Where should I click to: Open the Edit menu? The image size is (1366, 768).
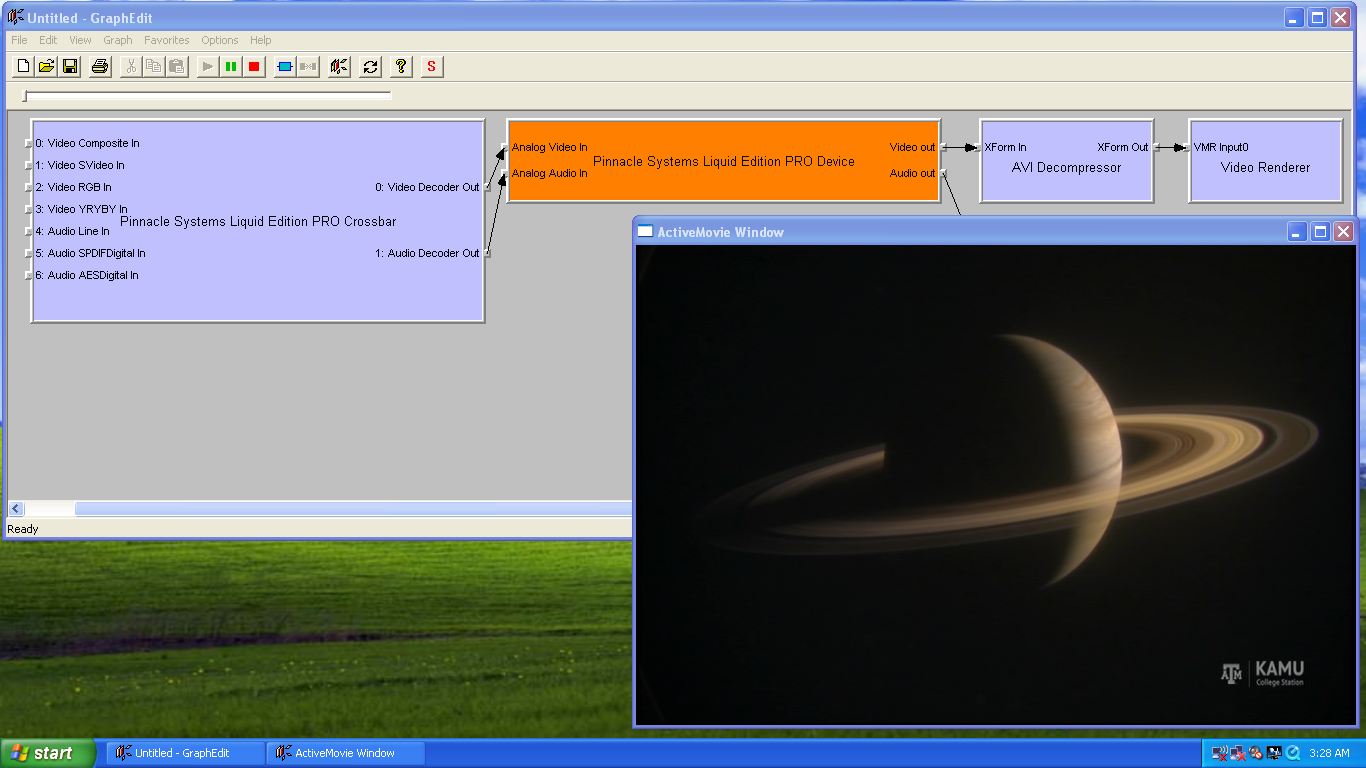pyautogui.click(x=48, y=40)
